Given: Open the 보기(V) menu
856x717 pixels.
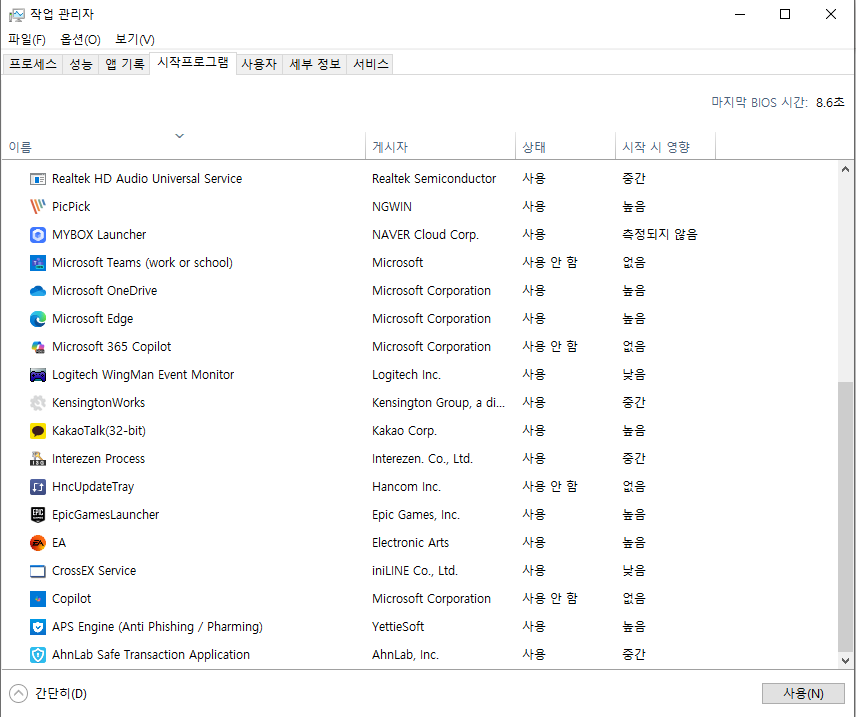Looking at the screenshot, I should pos(135,39).
